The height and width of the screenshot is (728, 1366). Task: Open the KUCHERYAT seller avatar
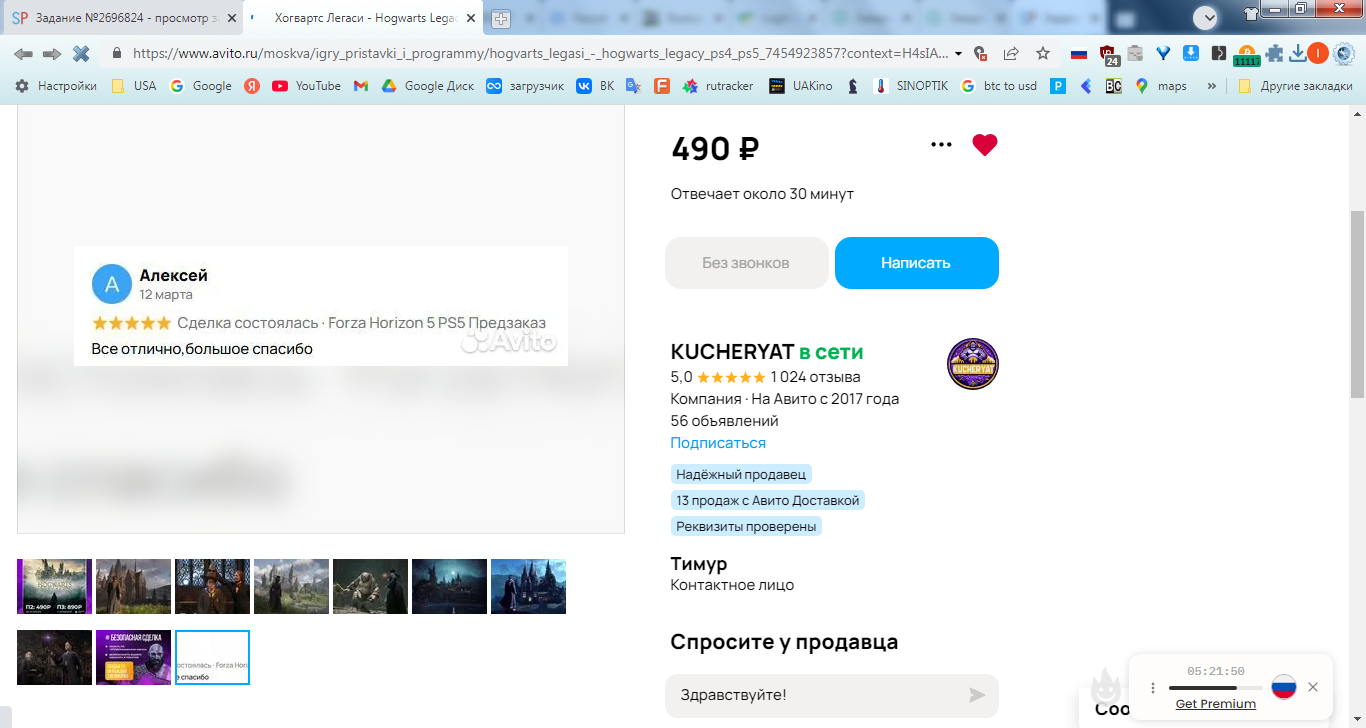coord(973,364)
